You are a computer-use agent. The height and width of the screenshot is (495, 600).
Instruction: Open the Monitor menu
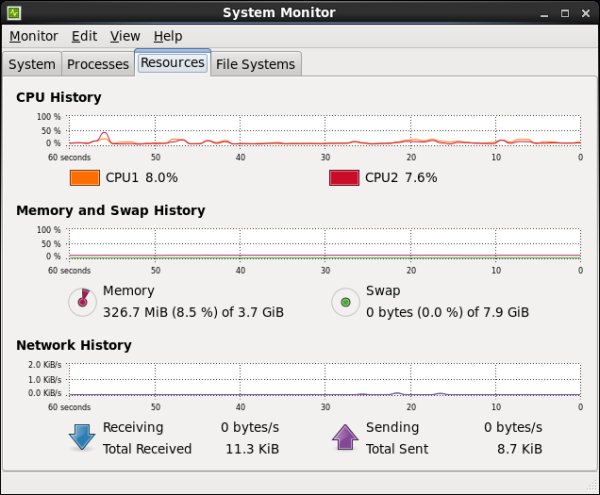(x=34, y=36)
